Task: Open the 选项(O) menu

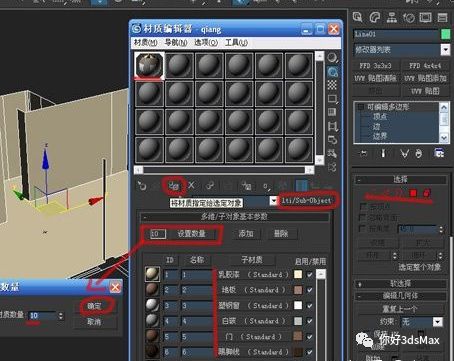Action: tap(206, 43)
